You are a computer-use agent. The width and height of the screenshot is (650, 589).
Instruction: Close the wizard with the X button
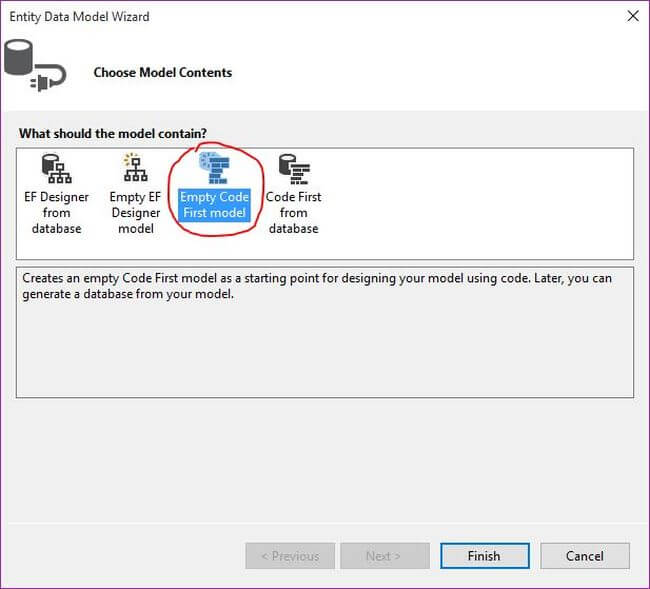click(x=632, y=17)
